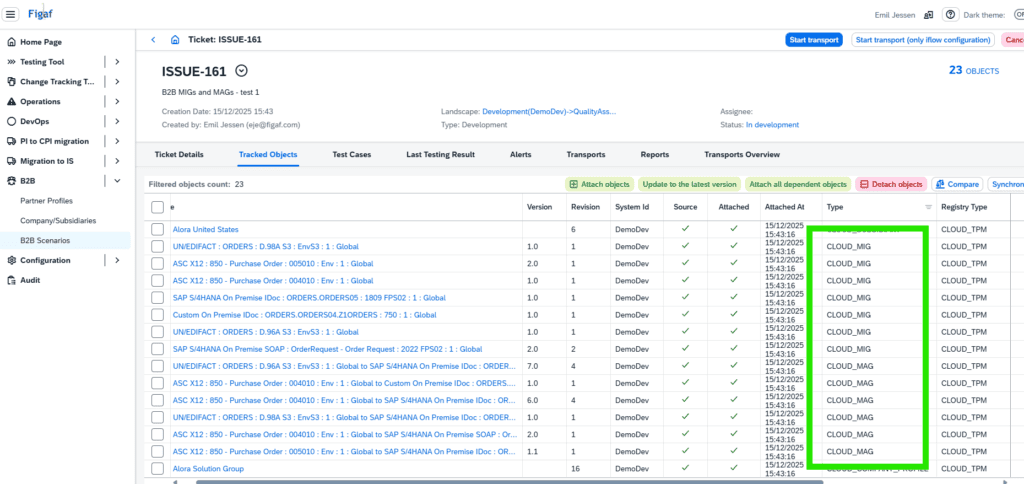Image resolution: width=1024 pixels, height=484 pixels.
Task: Open the Alora Solution Group link
Action: click(208, 468)
